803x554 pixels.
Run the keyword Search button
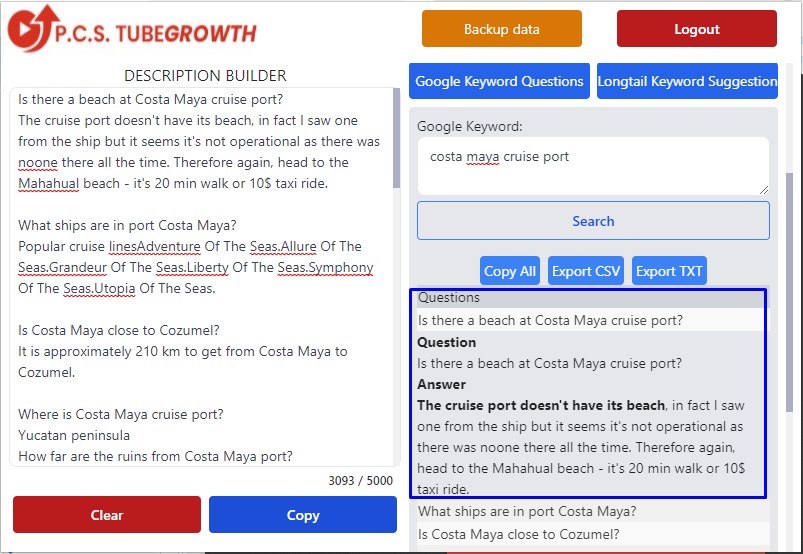pyautogui.click(x=593, y=221)
